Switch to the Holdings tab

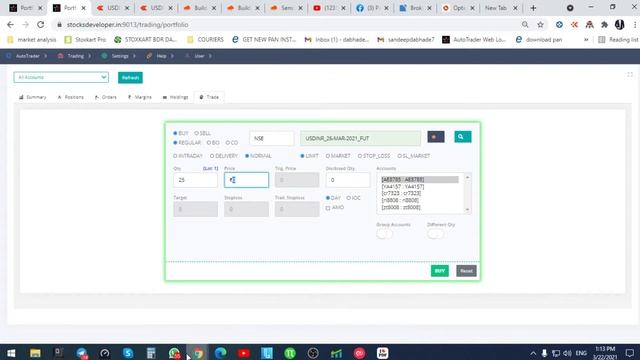point(176,97)
